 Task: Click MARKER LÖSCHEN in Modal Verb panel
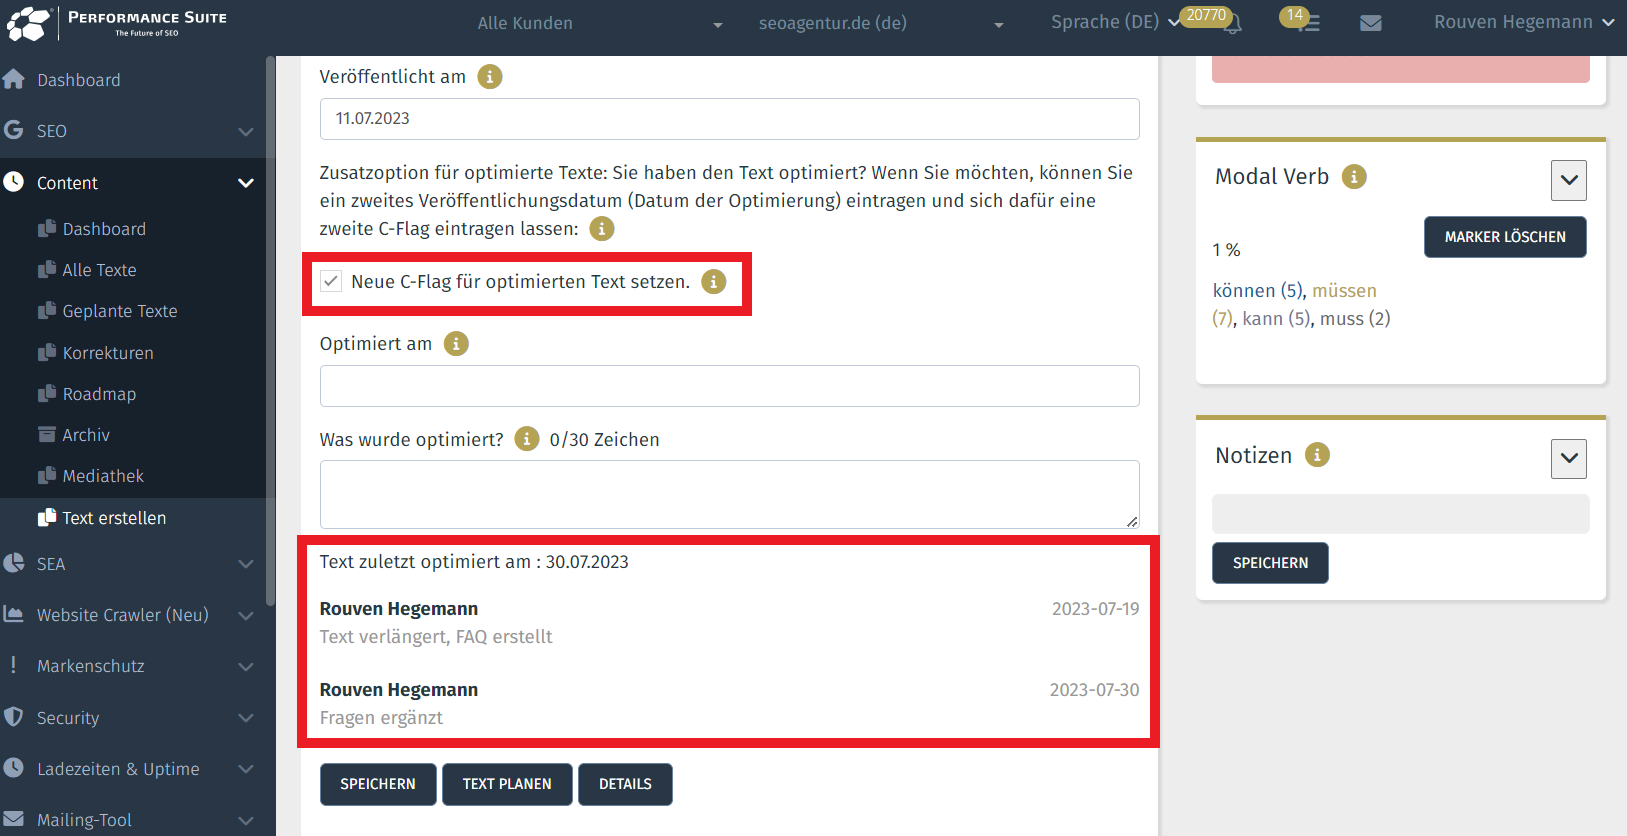tap(1505, 237)
